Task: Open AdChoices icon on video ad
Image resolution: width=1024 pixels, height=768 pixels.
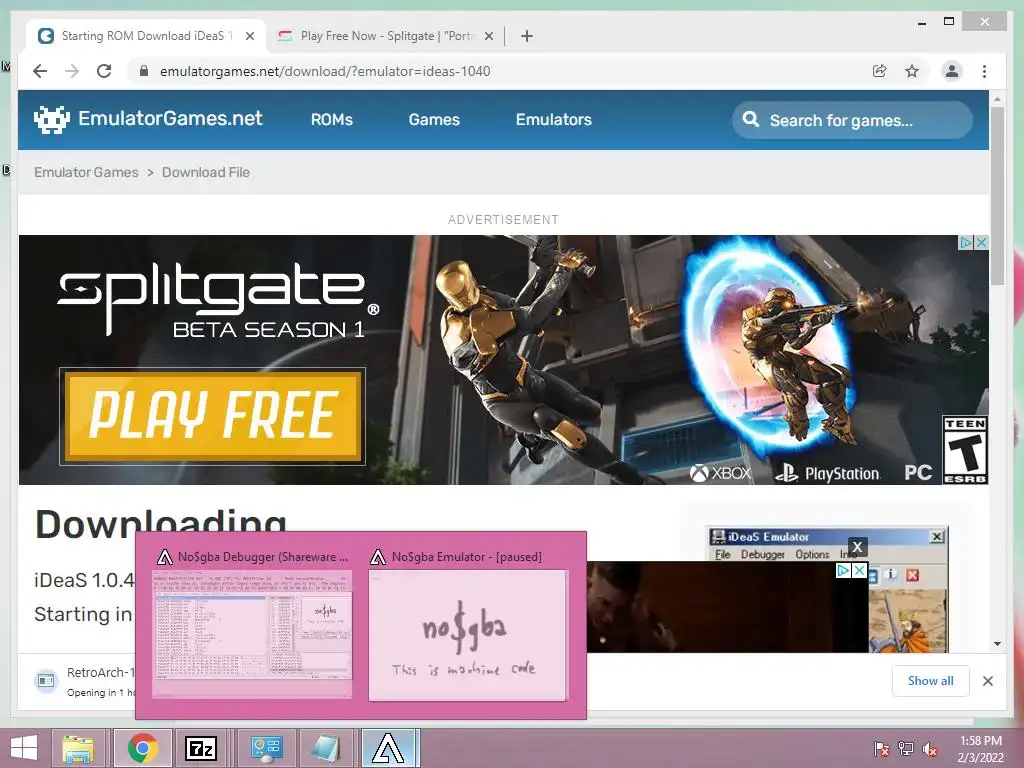Action: pyautogui.click(x=844, y=571)
